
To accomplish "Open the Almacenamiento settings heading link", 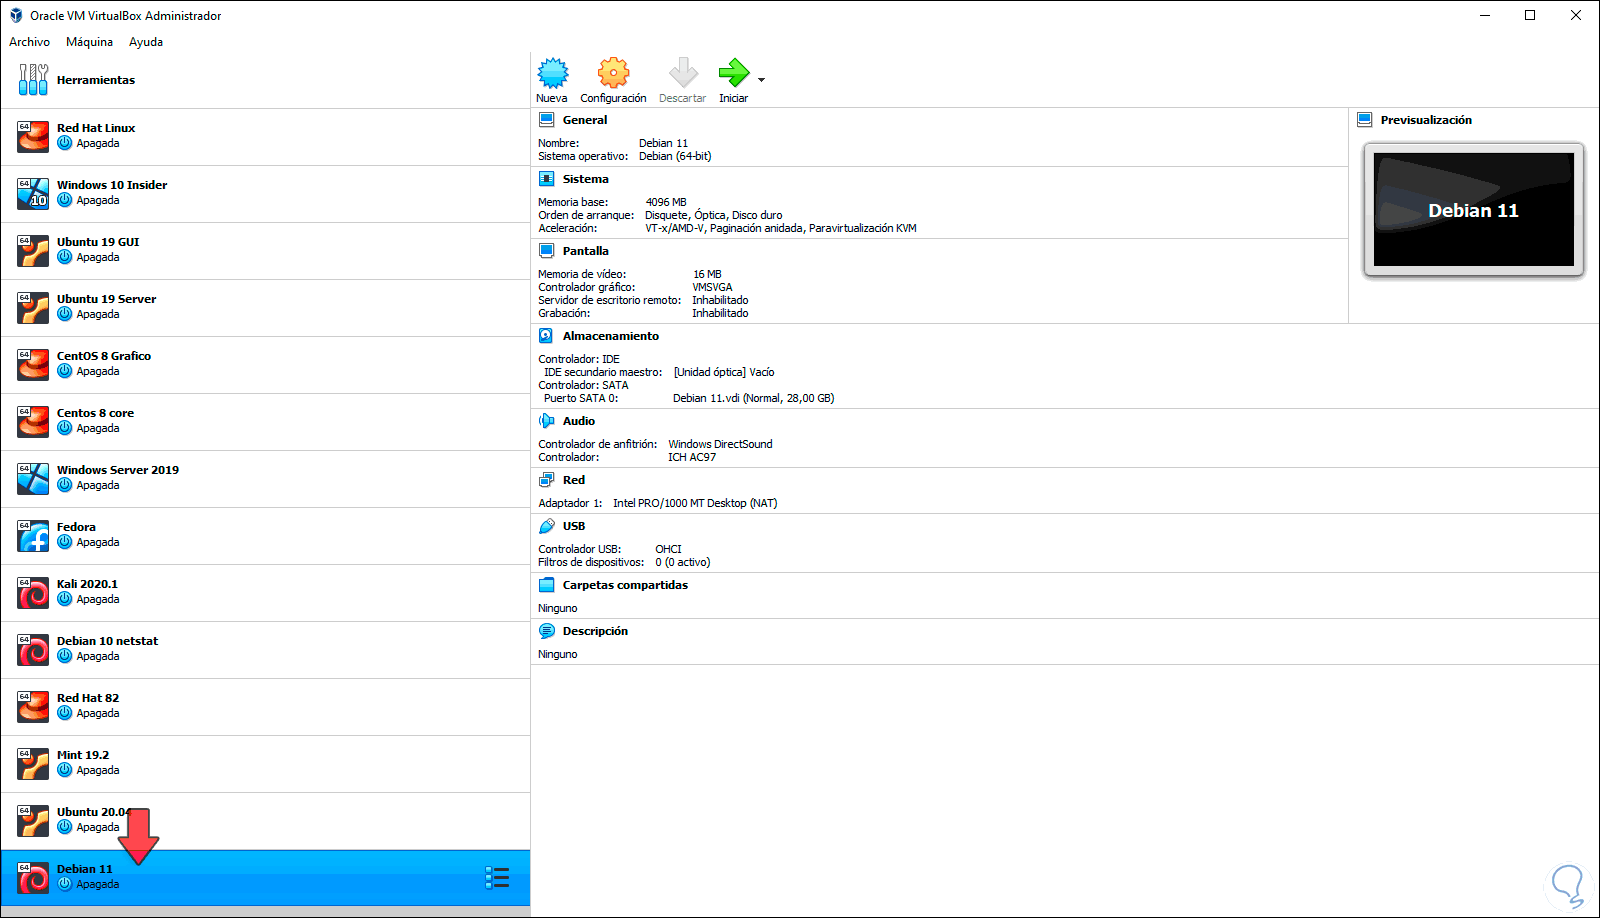I will pos(611,336).
